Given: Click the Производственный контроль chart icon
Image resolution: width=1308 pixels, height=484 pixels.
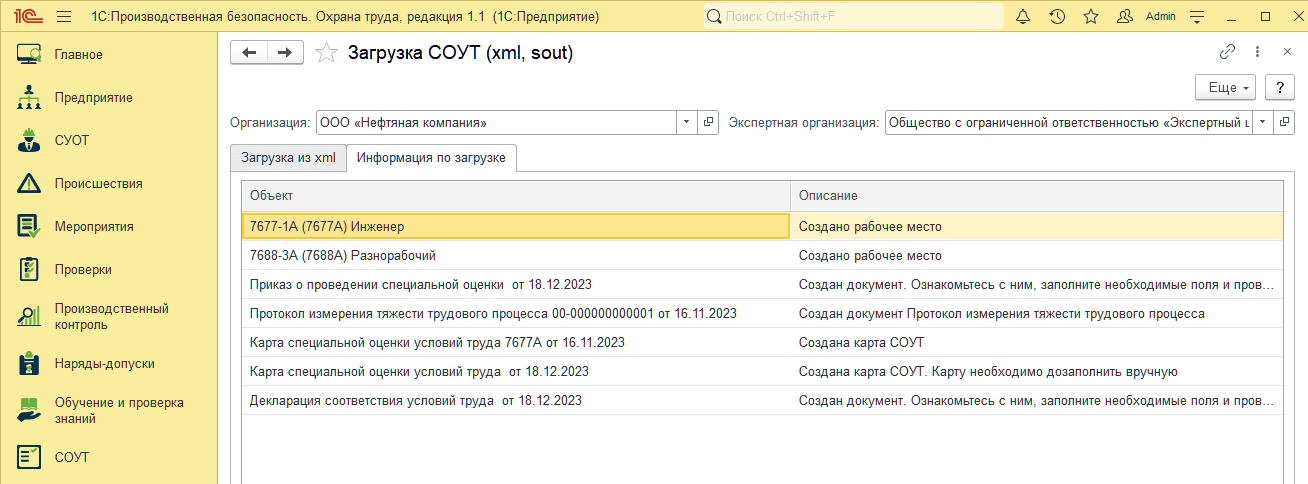Looking at the screenshot, I should coord(28,317).
